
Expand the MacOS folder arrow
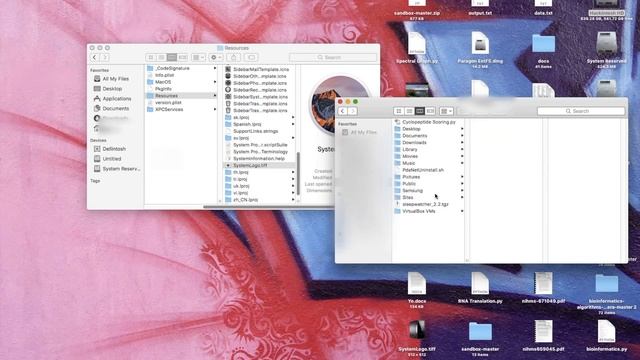point(215,82)
